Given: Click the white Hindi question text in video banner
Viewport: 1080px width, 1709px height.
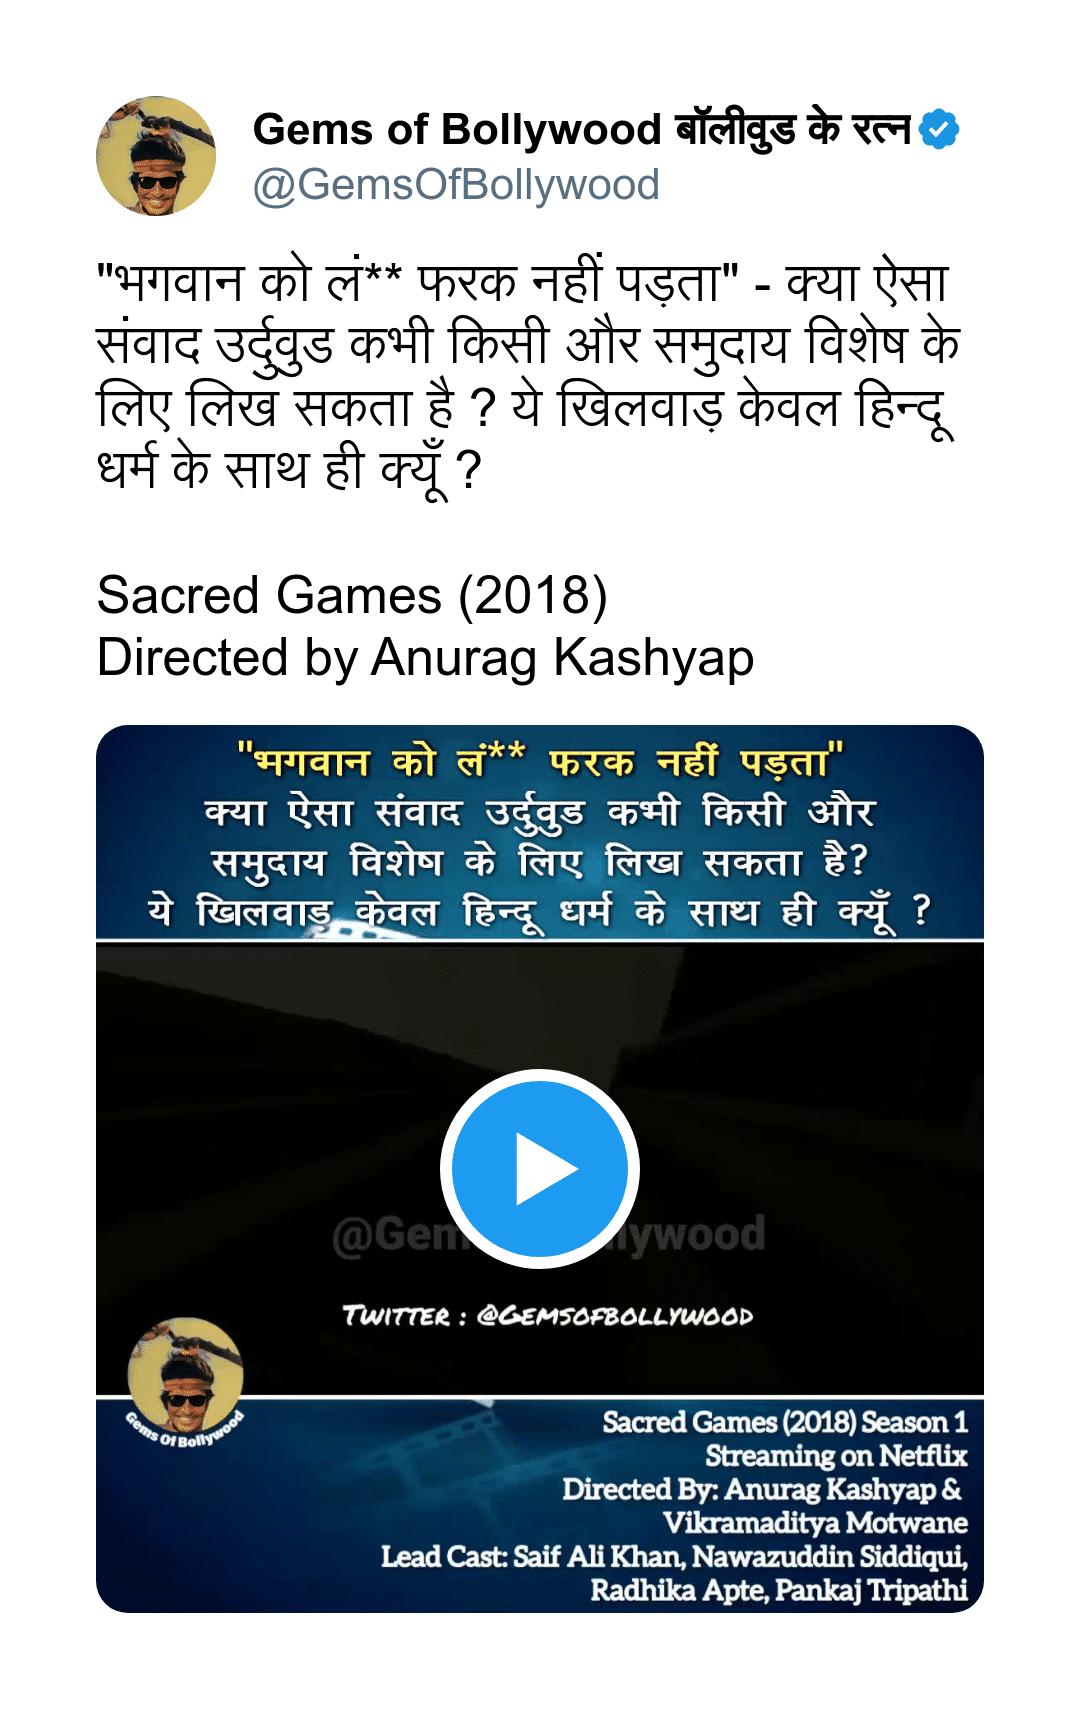Looking at the screenshot, I should [540, 862].
